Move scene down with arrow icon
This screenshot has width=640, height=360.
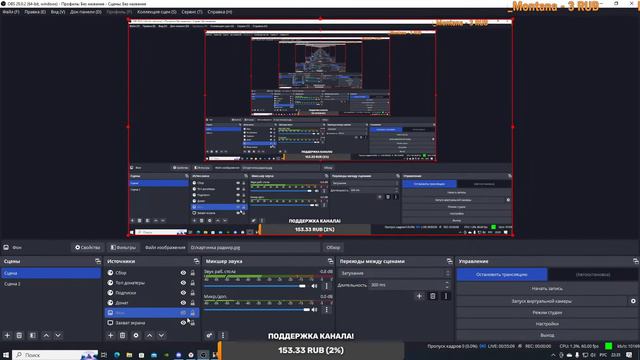[58, 335]
